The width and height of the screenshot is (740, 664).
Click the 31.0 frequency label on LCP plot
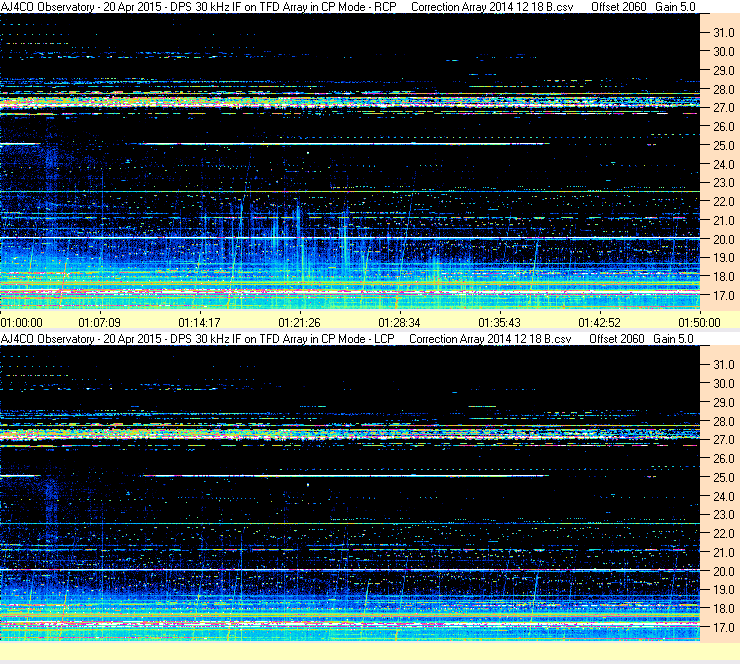724,365
